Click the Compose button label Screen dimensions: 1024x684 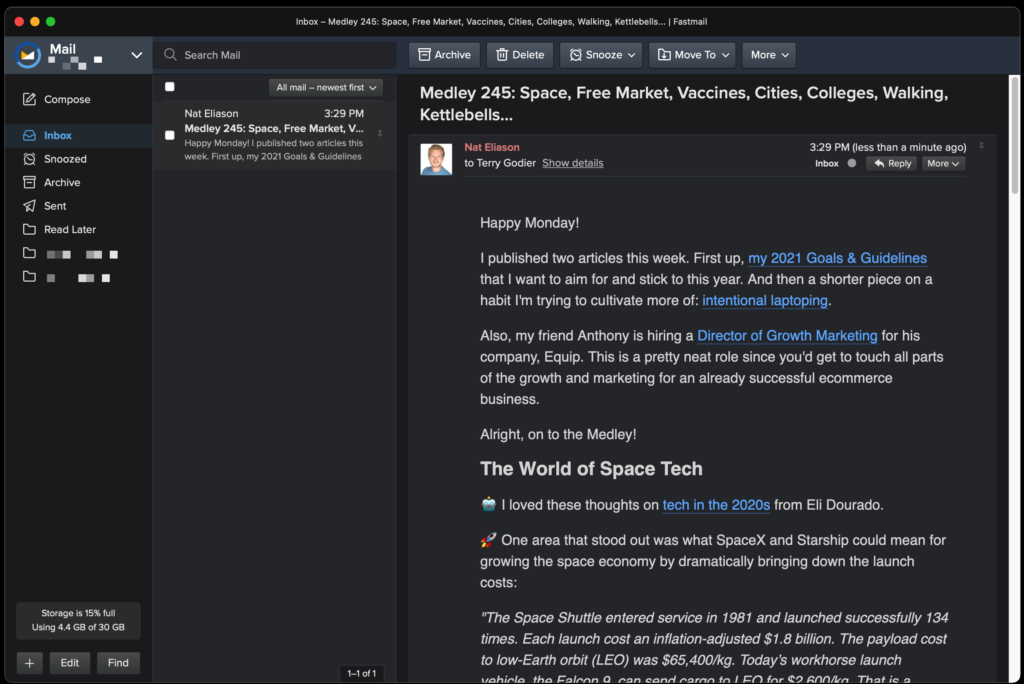tap(67, 99)
